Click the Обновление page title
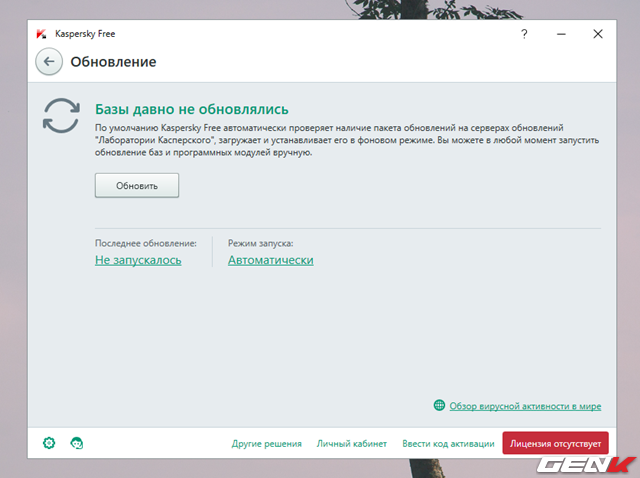Screen dimensions: 640x478 pos(113,62)
